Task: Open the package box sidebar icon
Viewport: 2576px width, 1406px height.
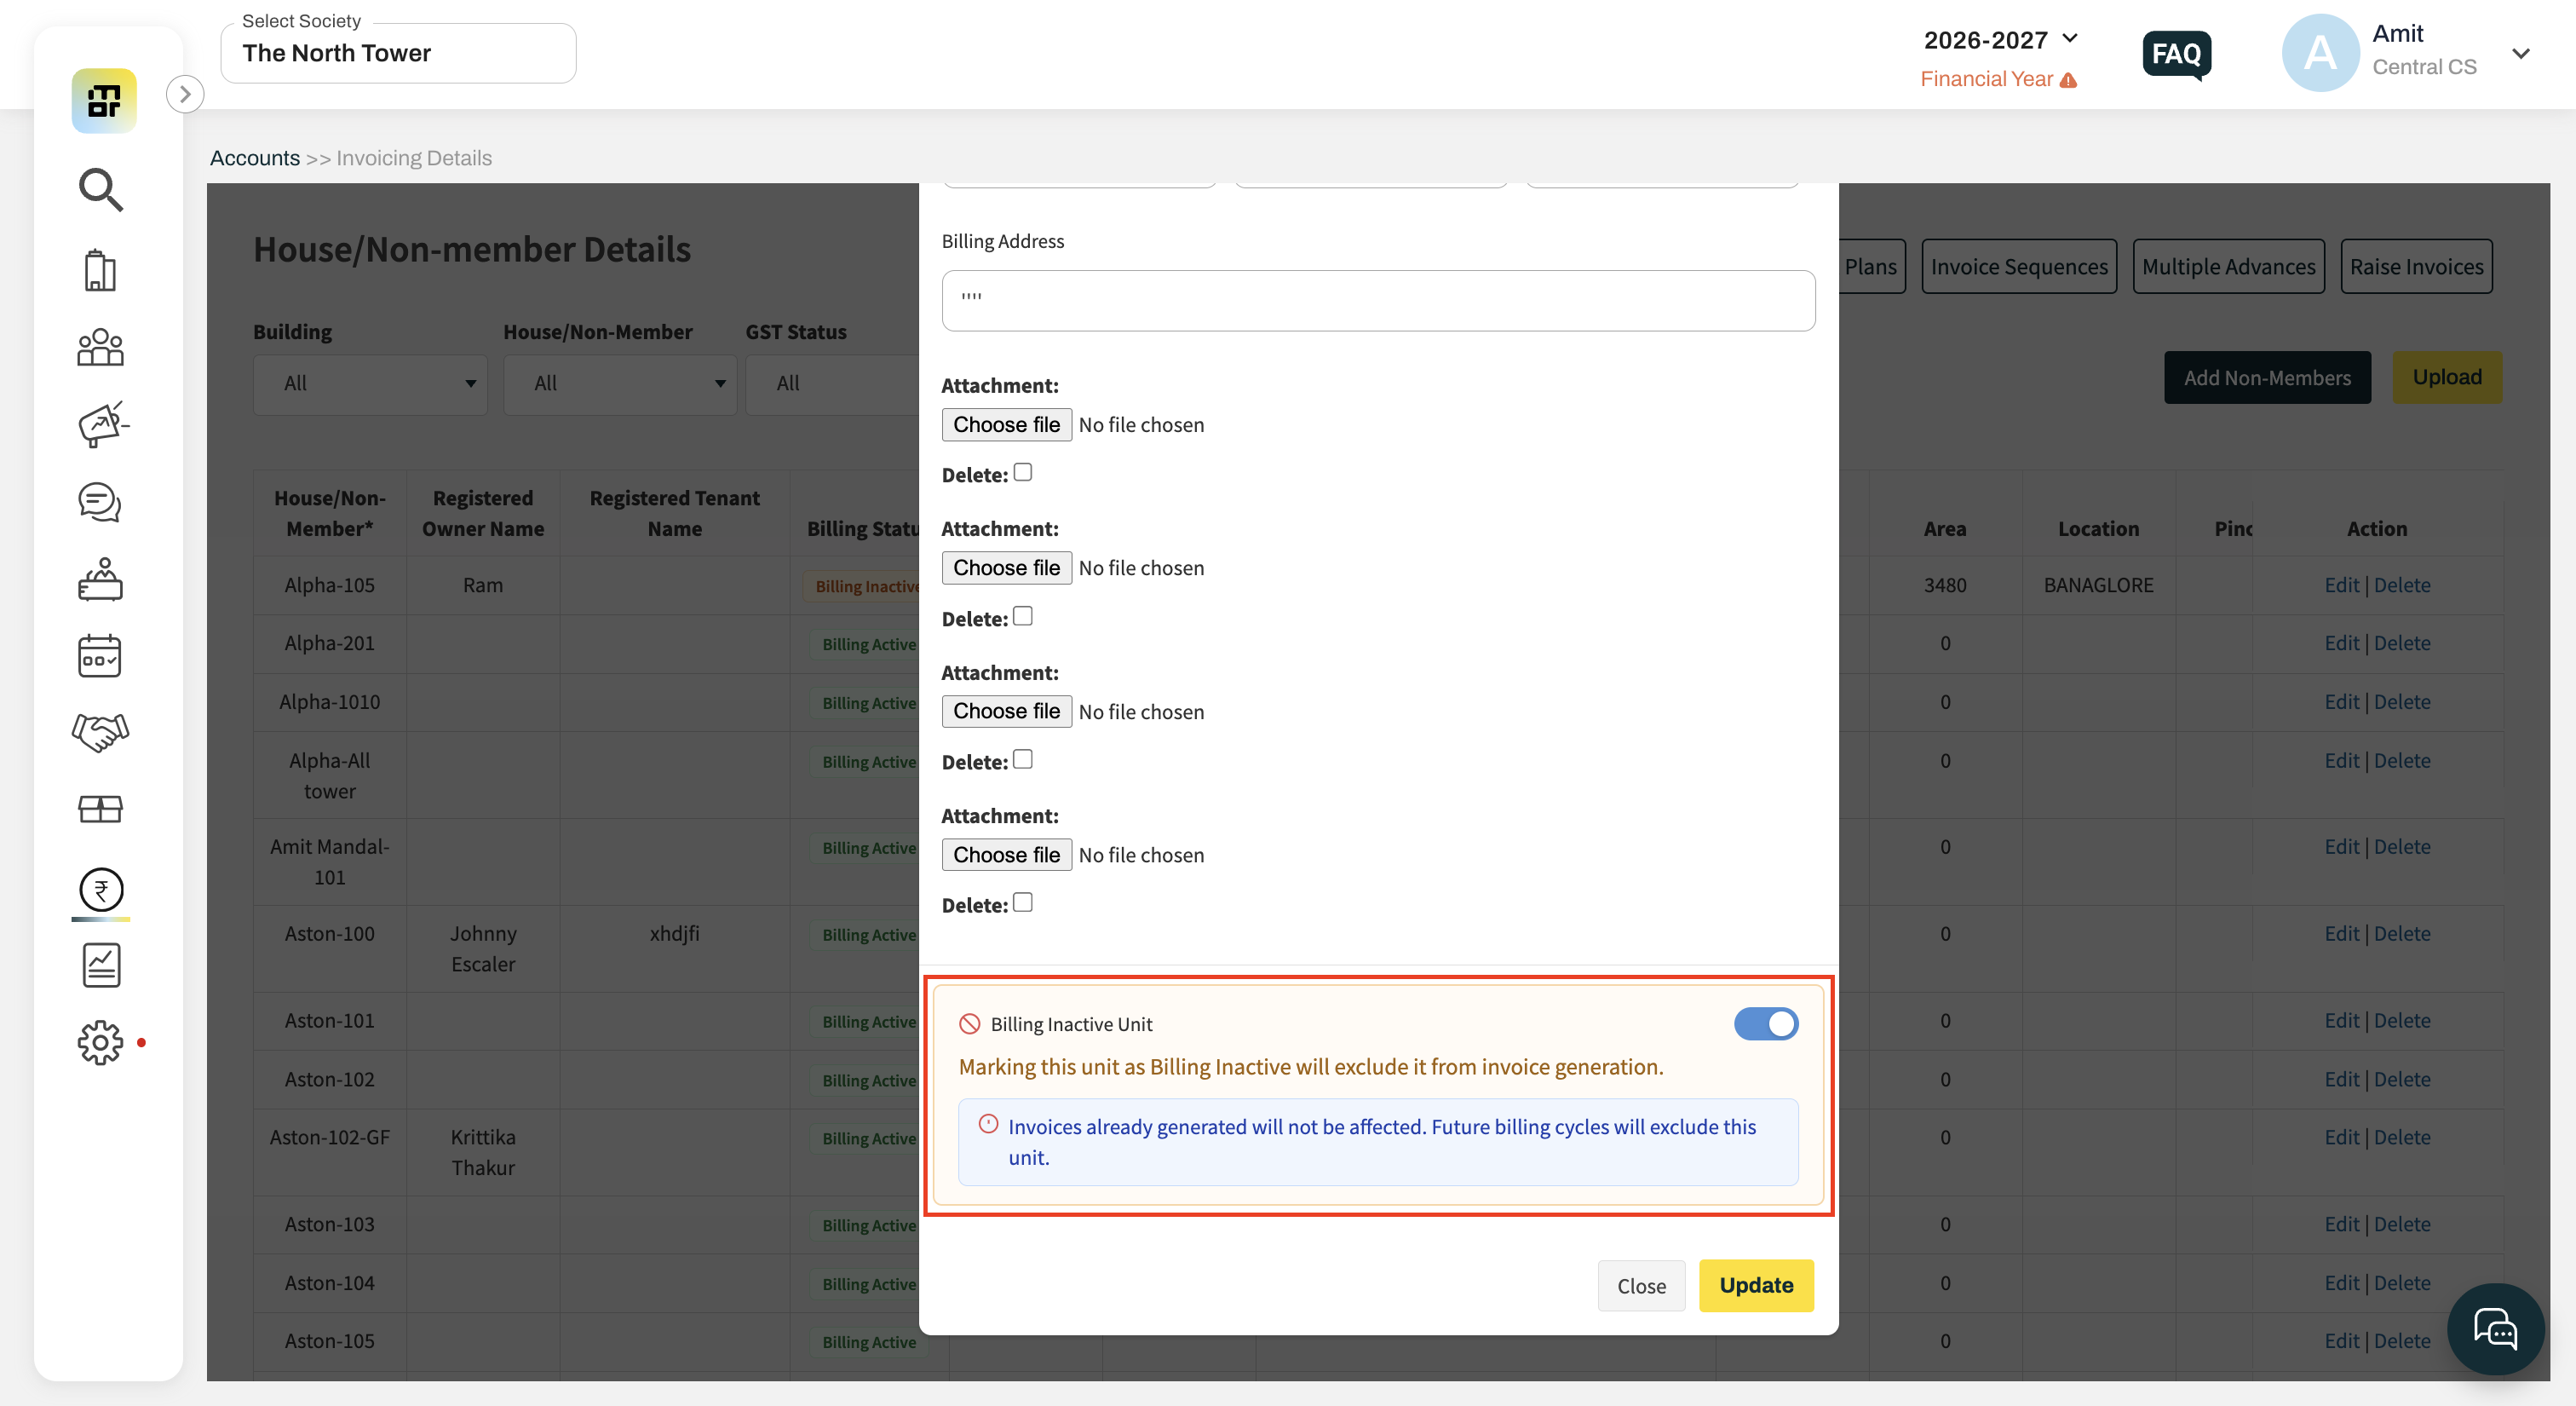Action: click(x=100, y=809)
